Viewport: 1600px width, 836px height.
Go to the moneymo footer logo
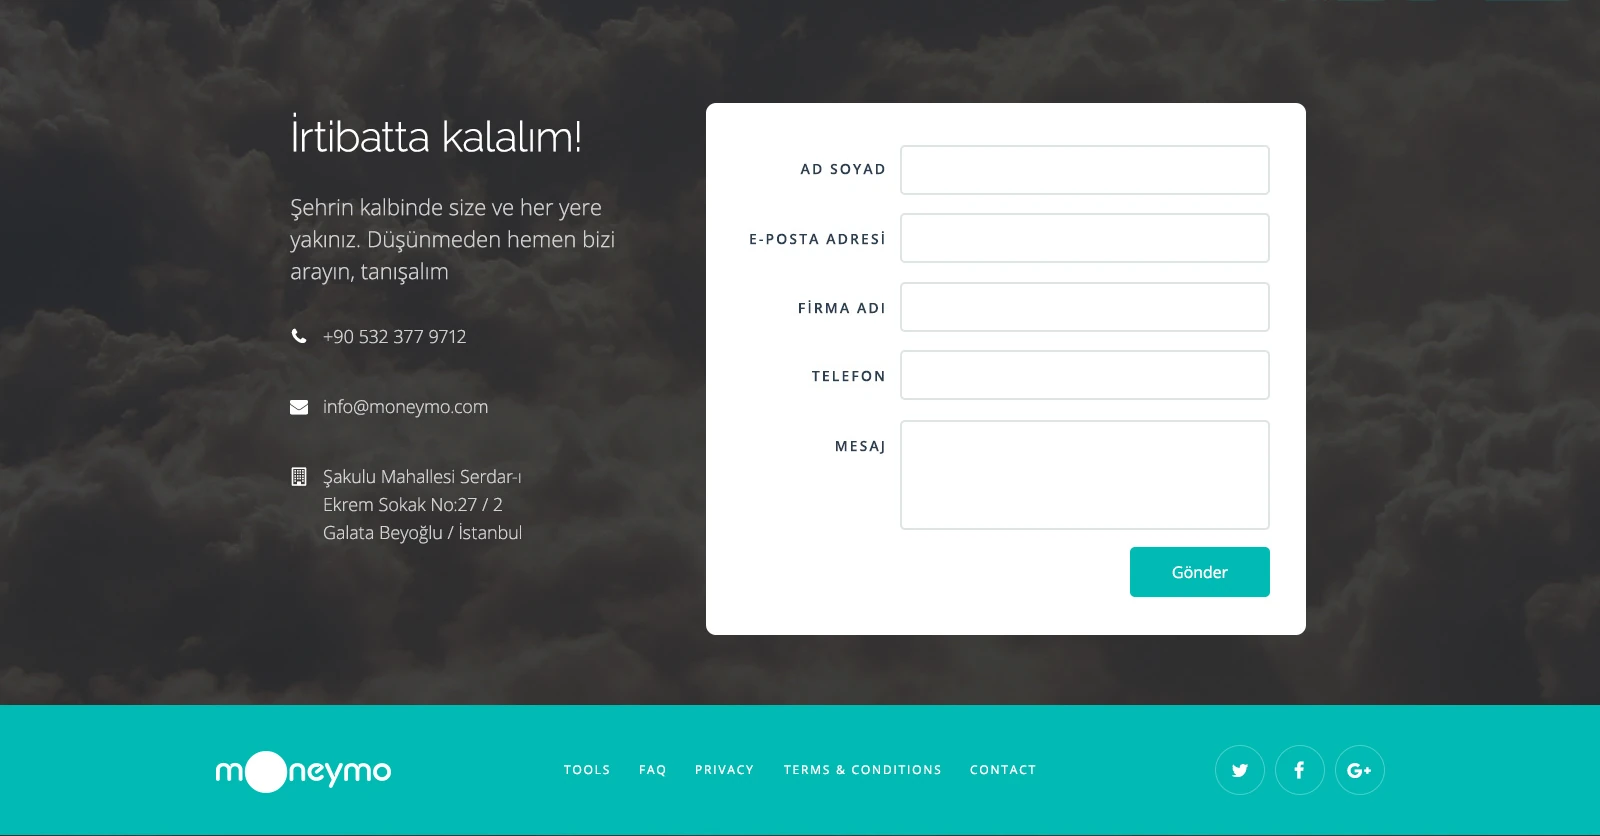[x=303, y=771]
